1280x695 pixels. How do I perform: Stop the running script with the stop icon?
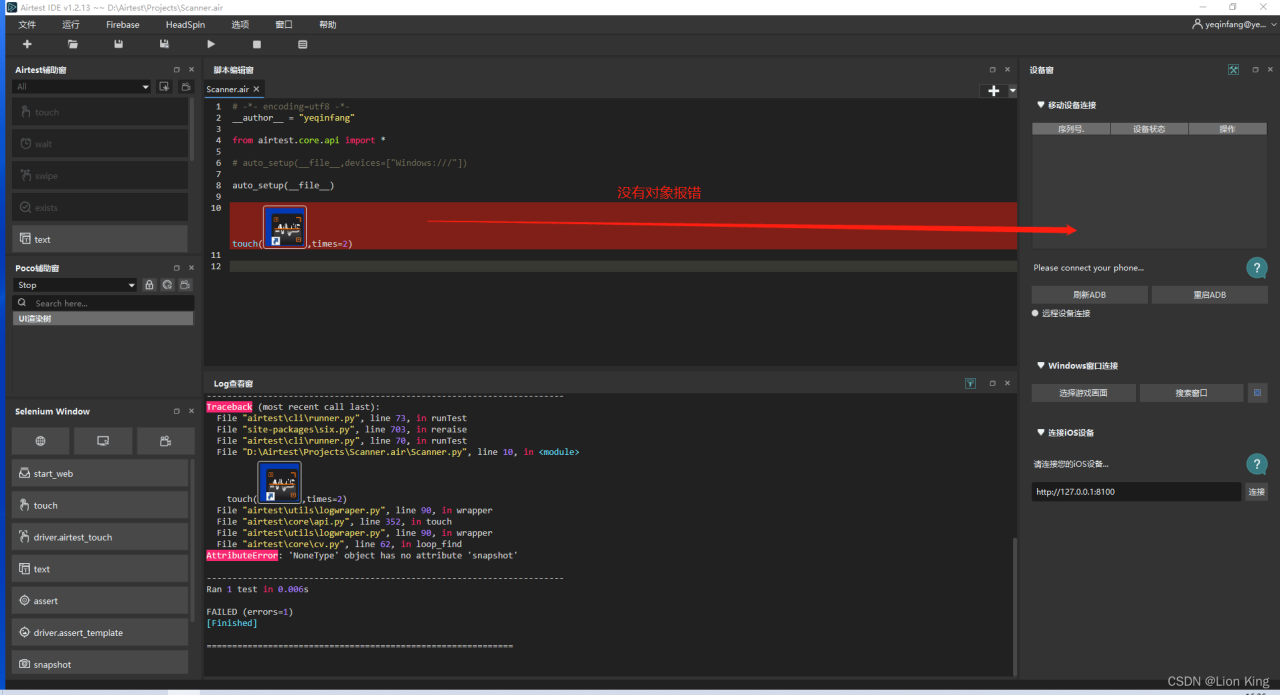[257, 44]
